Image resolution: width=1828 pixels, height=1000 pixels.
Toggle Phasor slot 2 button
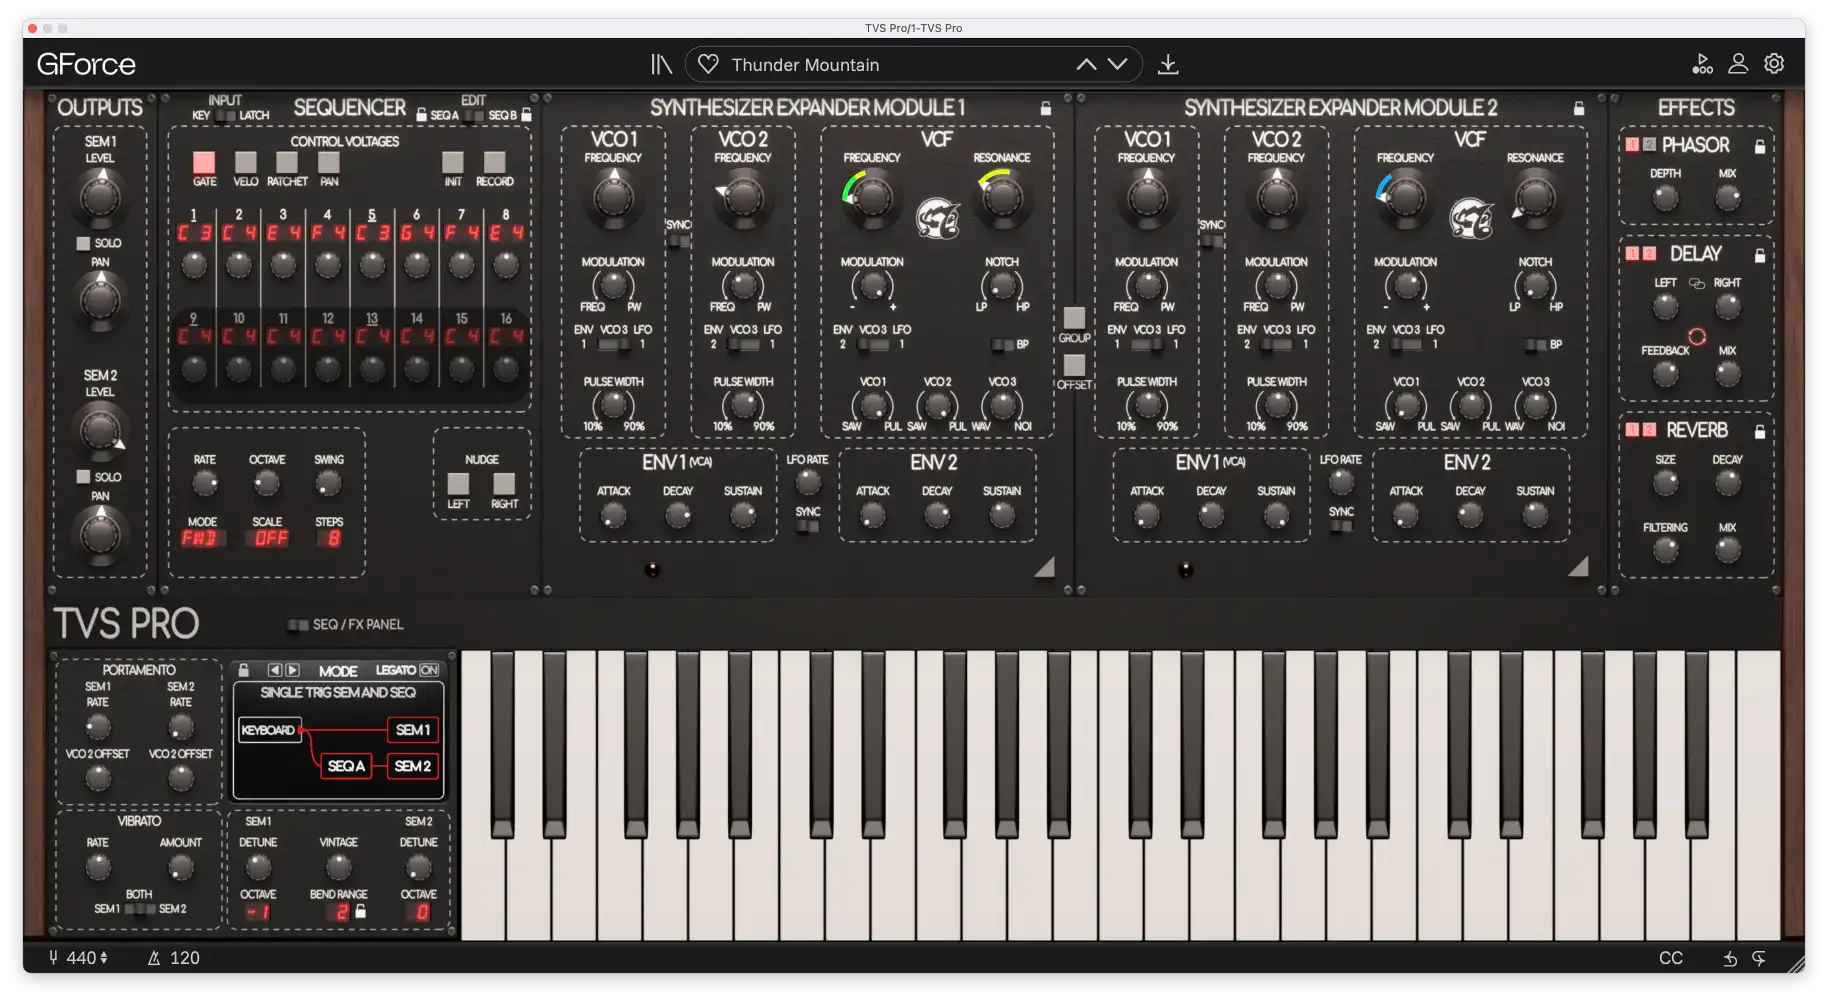tap(1649, 145)
